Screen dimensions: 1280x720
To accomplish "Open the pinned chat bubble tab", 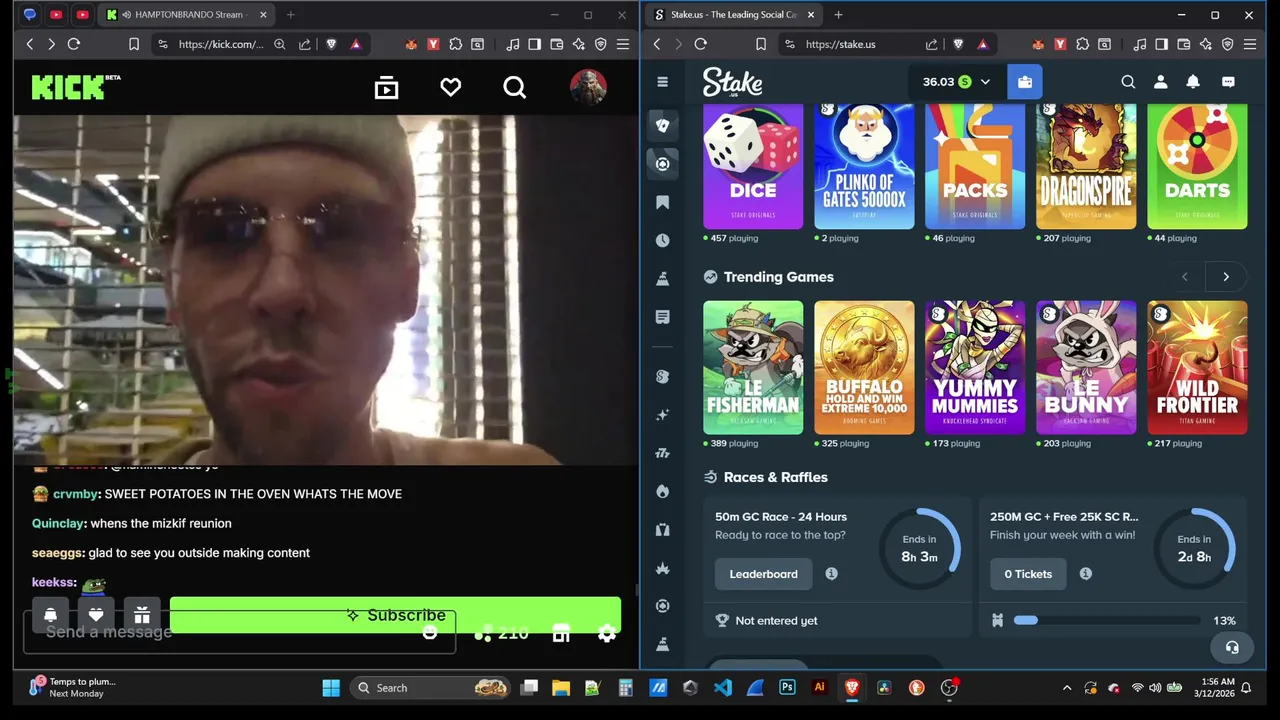I will [29, 15].
